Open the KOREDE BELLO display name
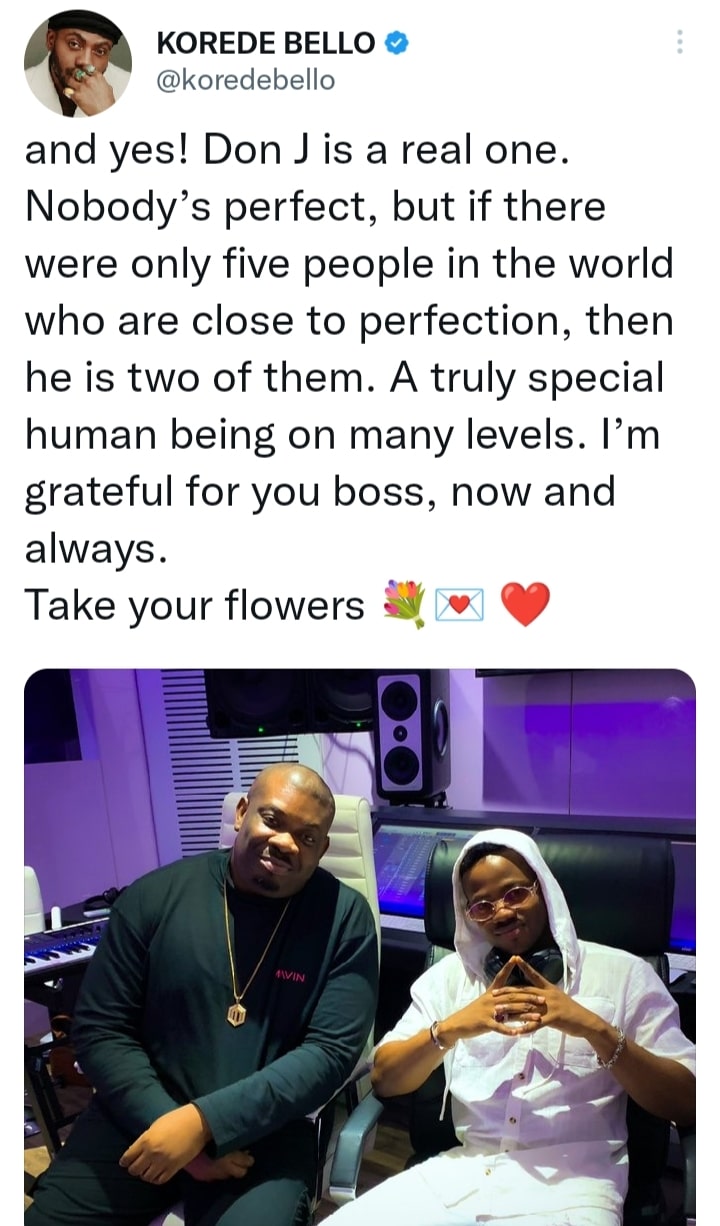Viewport: 720px width, 1226px height. [267, 43]
